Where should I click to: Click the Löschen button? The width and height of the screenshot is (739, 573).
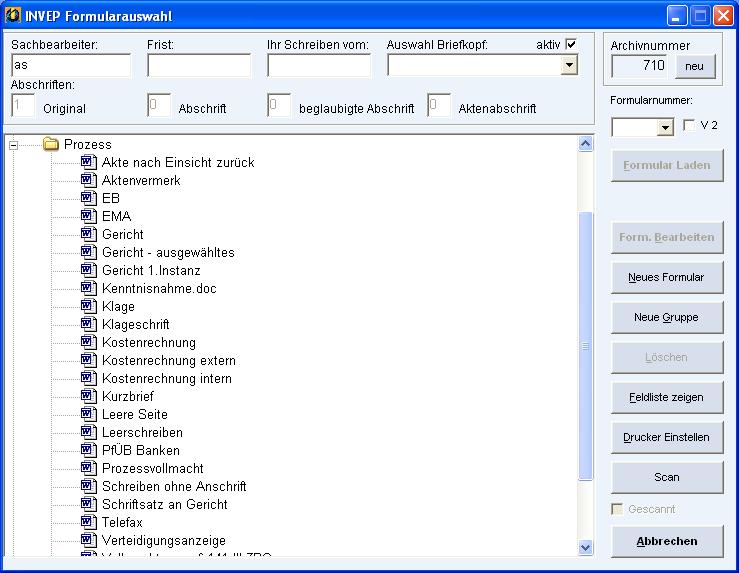tap(667, 357)
